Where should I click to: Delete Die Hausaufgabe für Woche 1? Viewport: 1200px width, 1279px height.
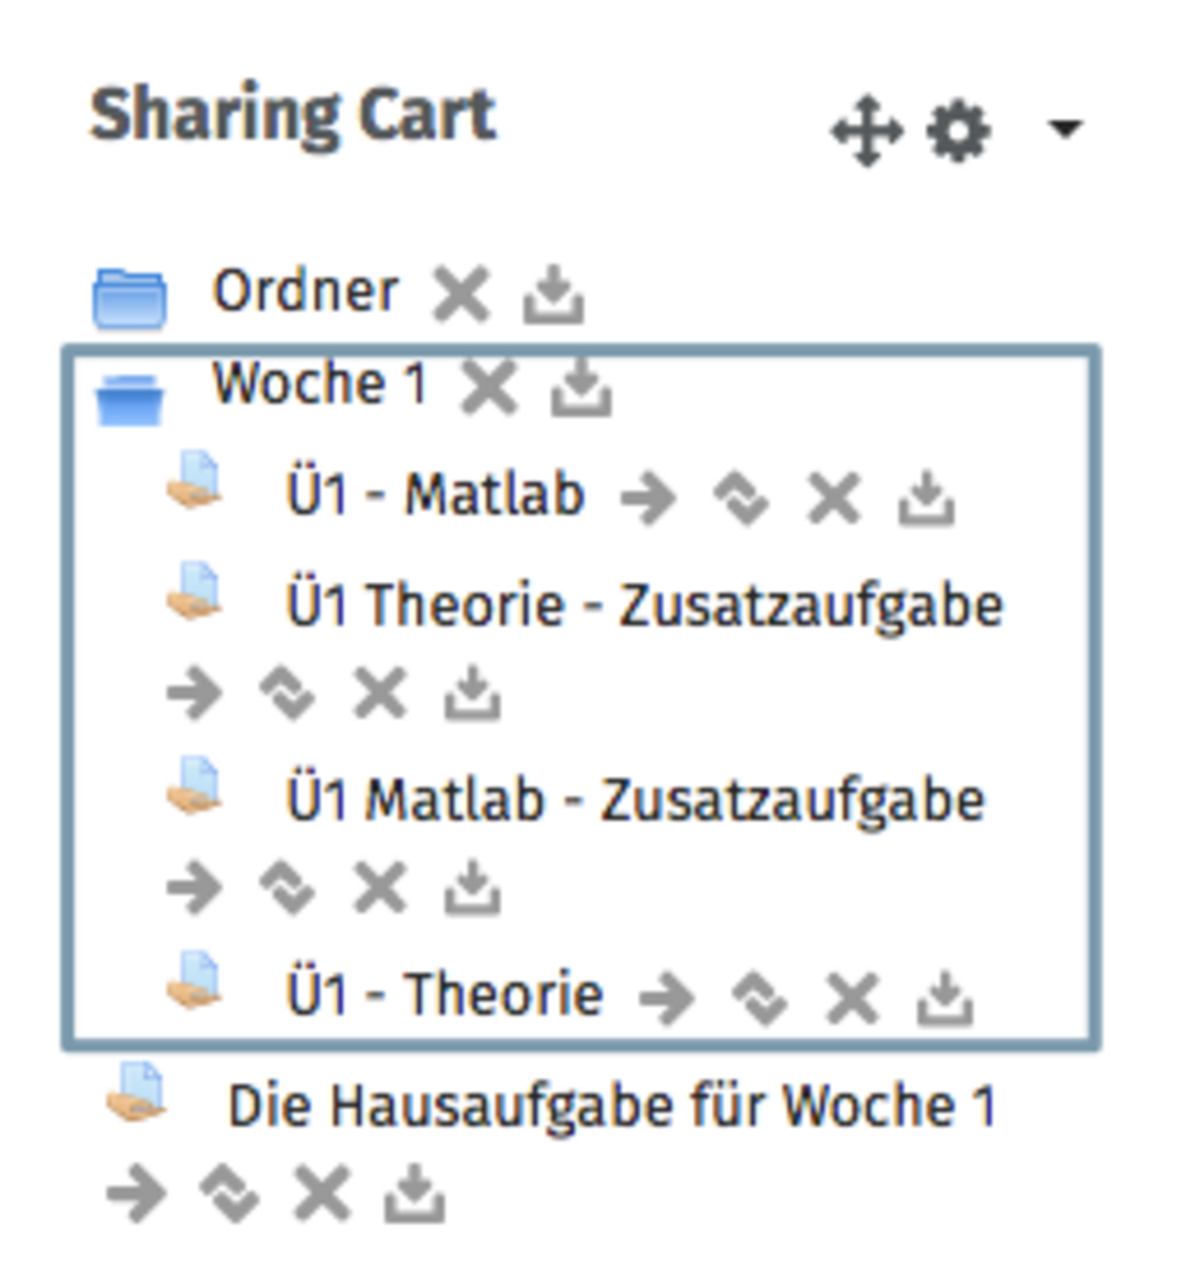tap(322, 1194)
